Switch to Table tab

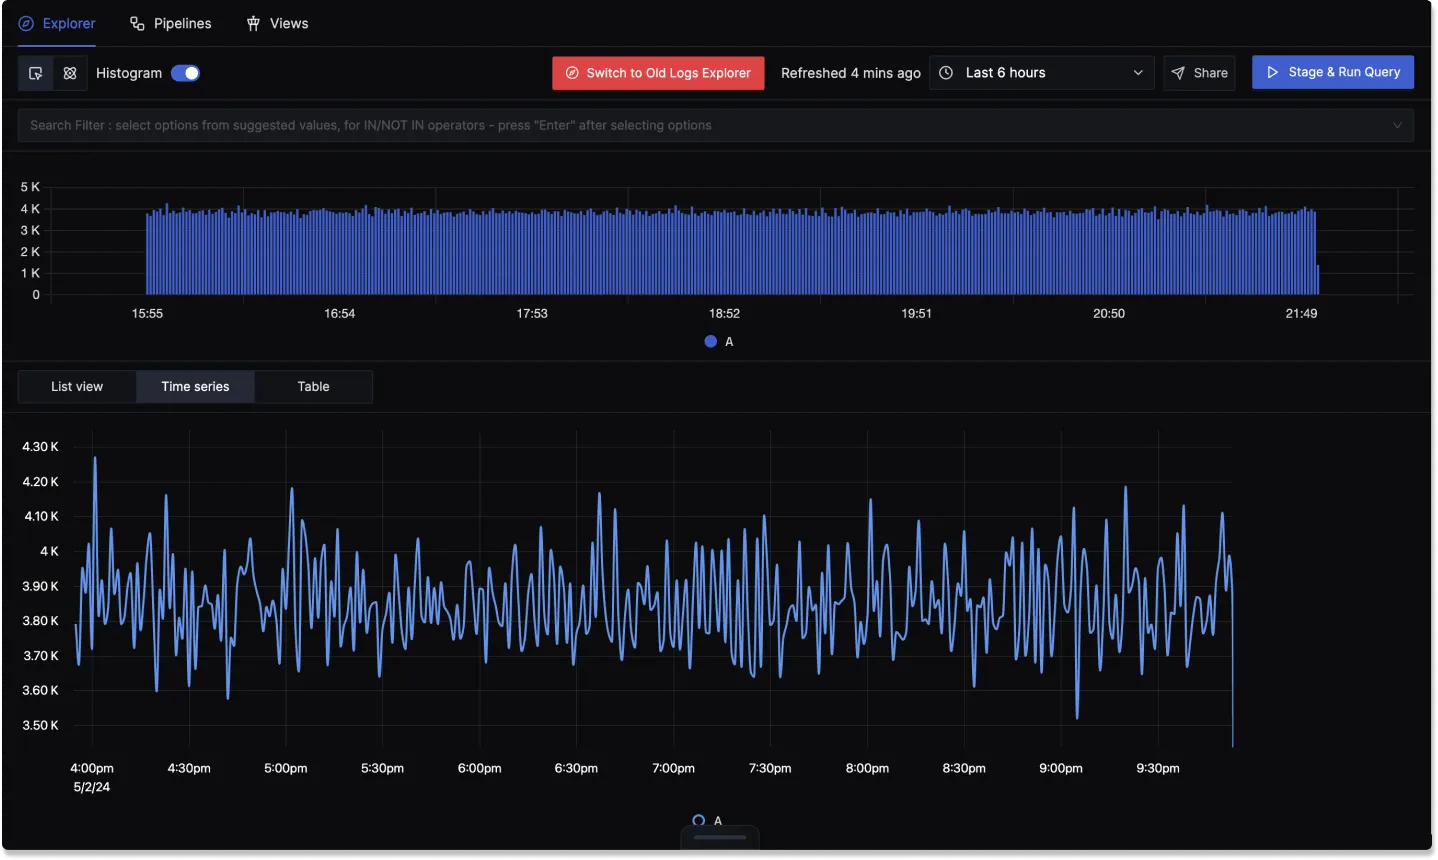313,387
